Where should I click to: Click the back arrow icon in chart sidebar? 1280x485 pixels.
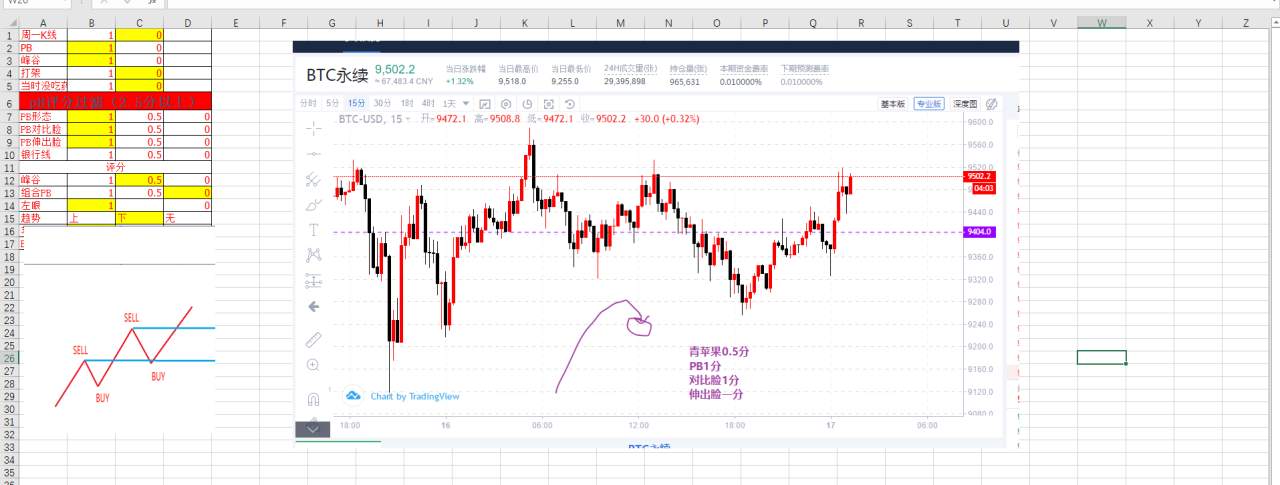coord(313,307)
